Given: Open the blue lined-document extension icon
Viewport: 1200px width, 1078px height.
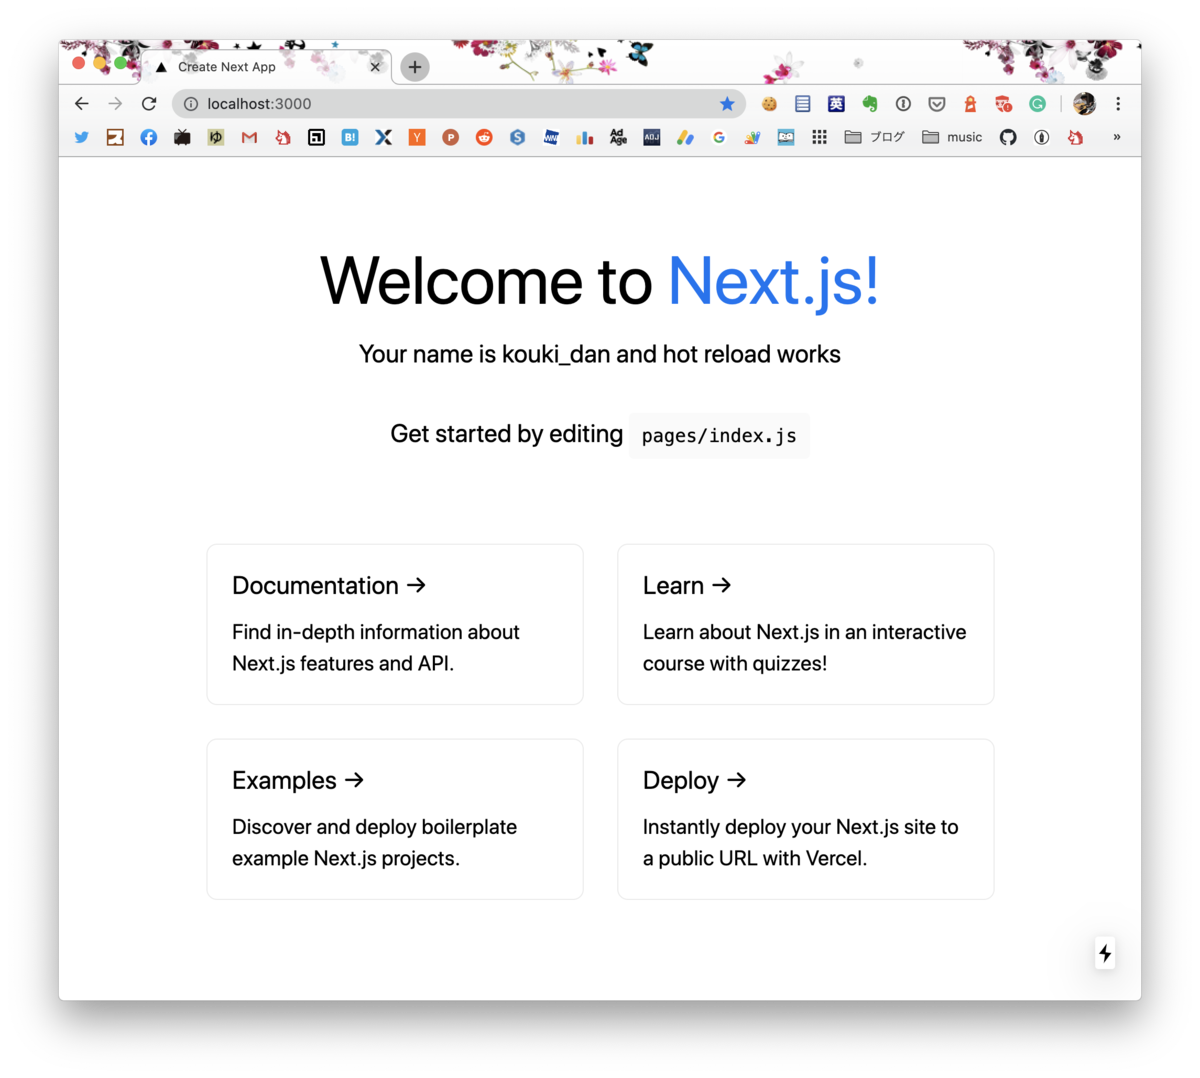Looking at the screenshot, I should [803, 104].
